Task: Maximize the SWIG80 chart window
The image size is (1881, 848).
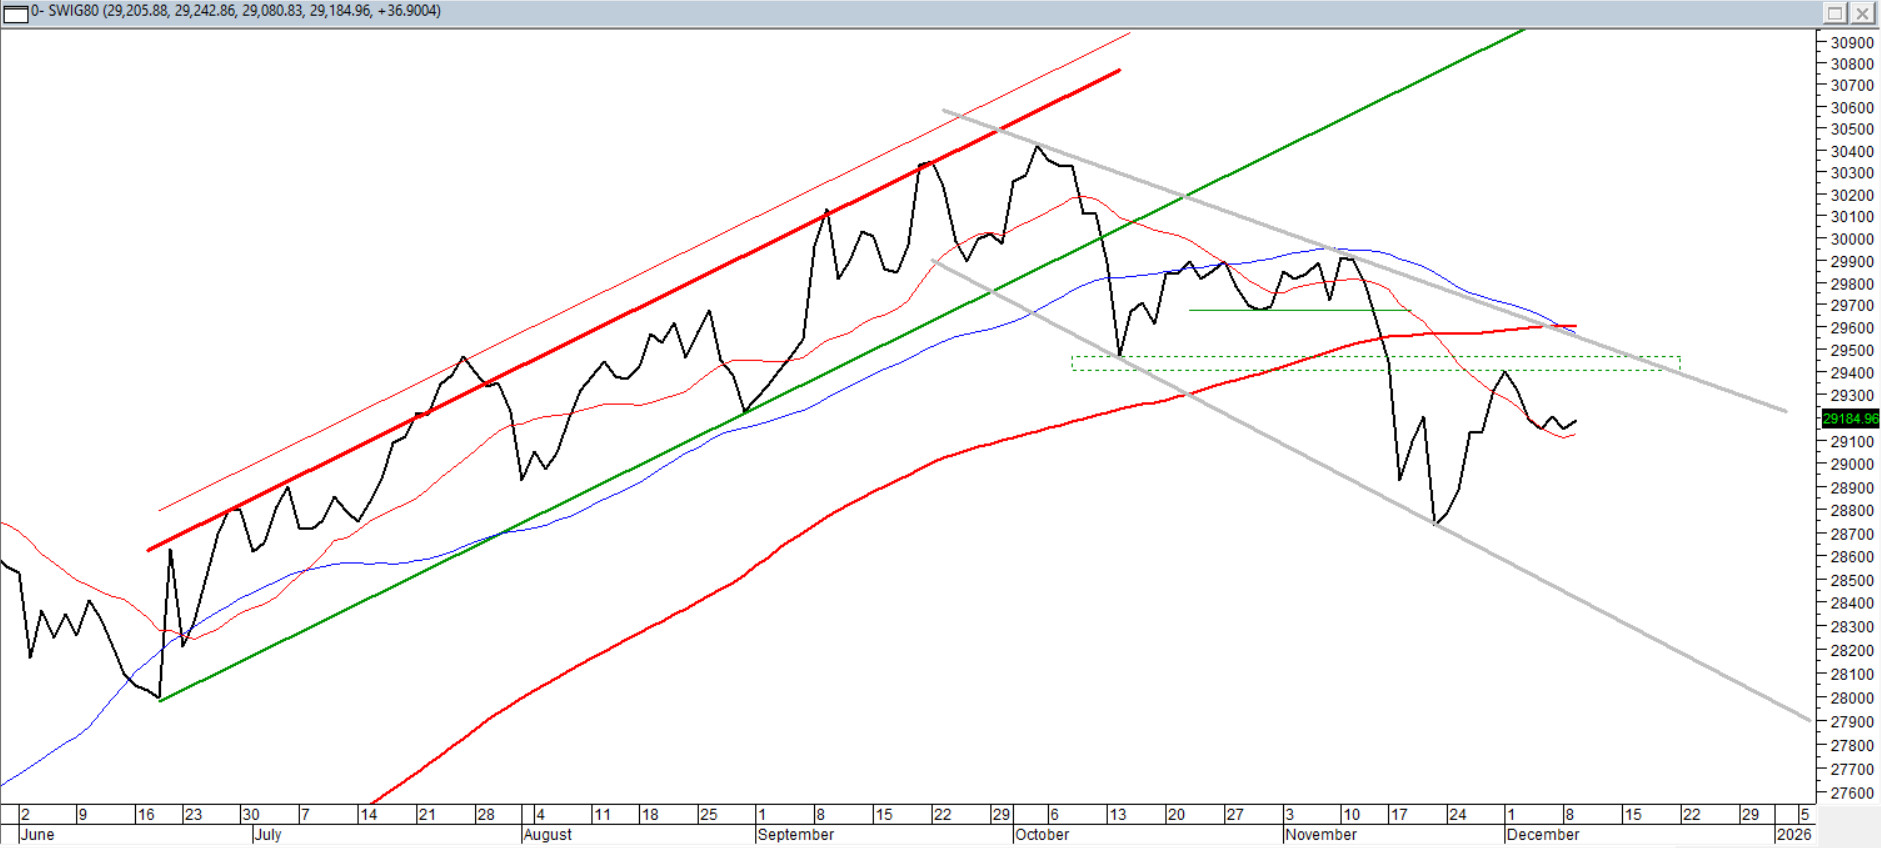Action: coord(1835,13)
